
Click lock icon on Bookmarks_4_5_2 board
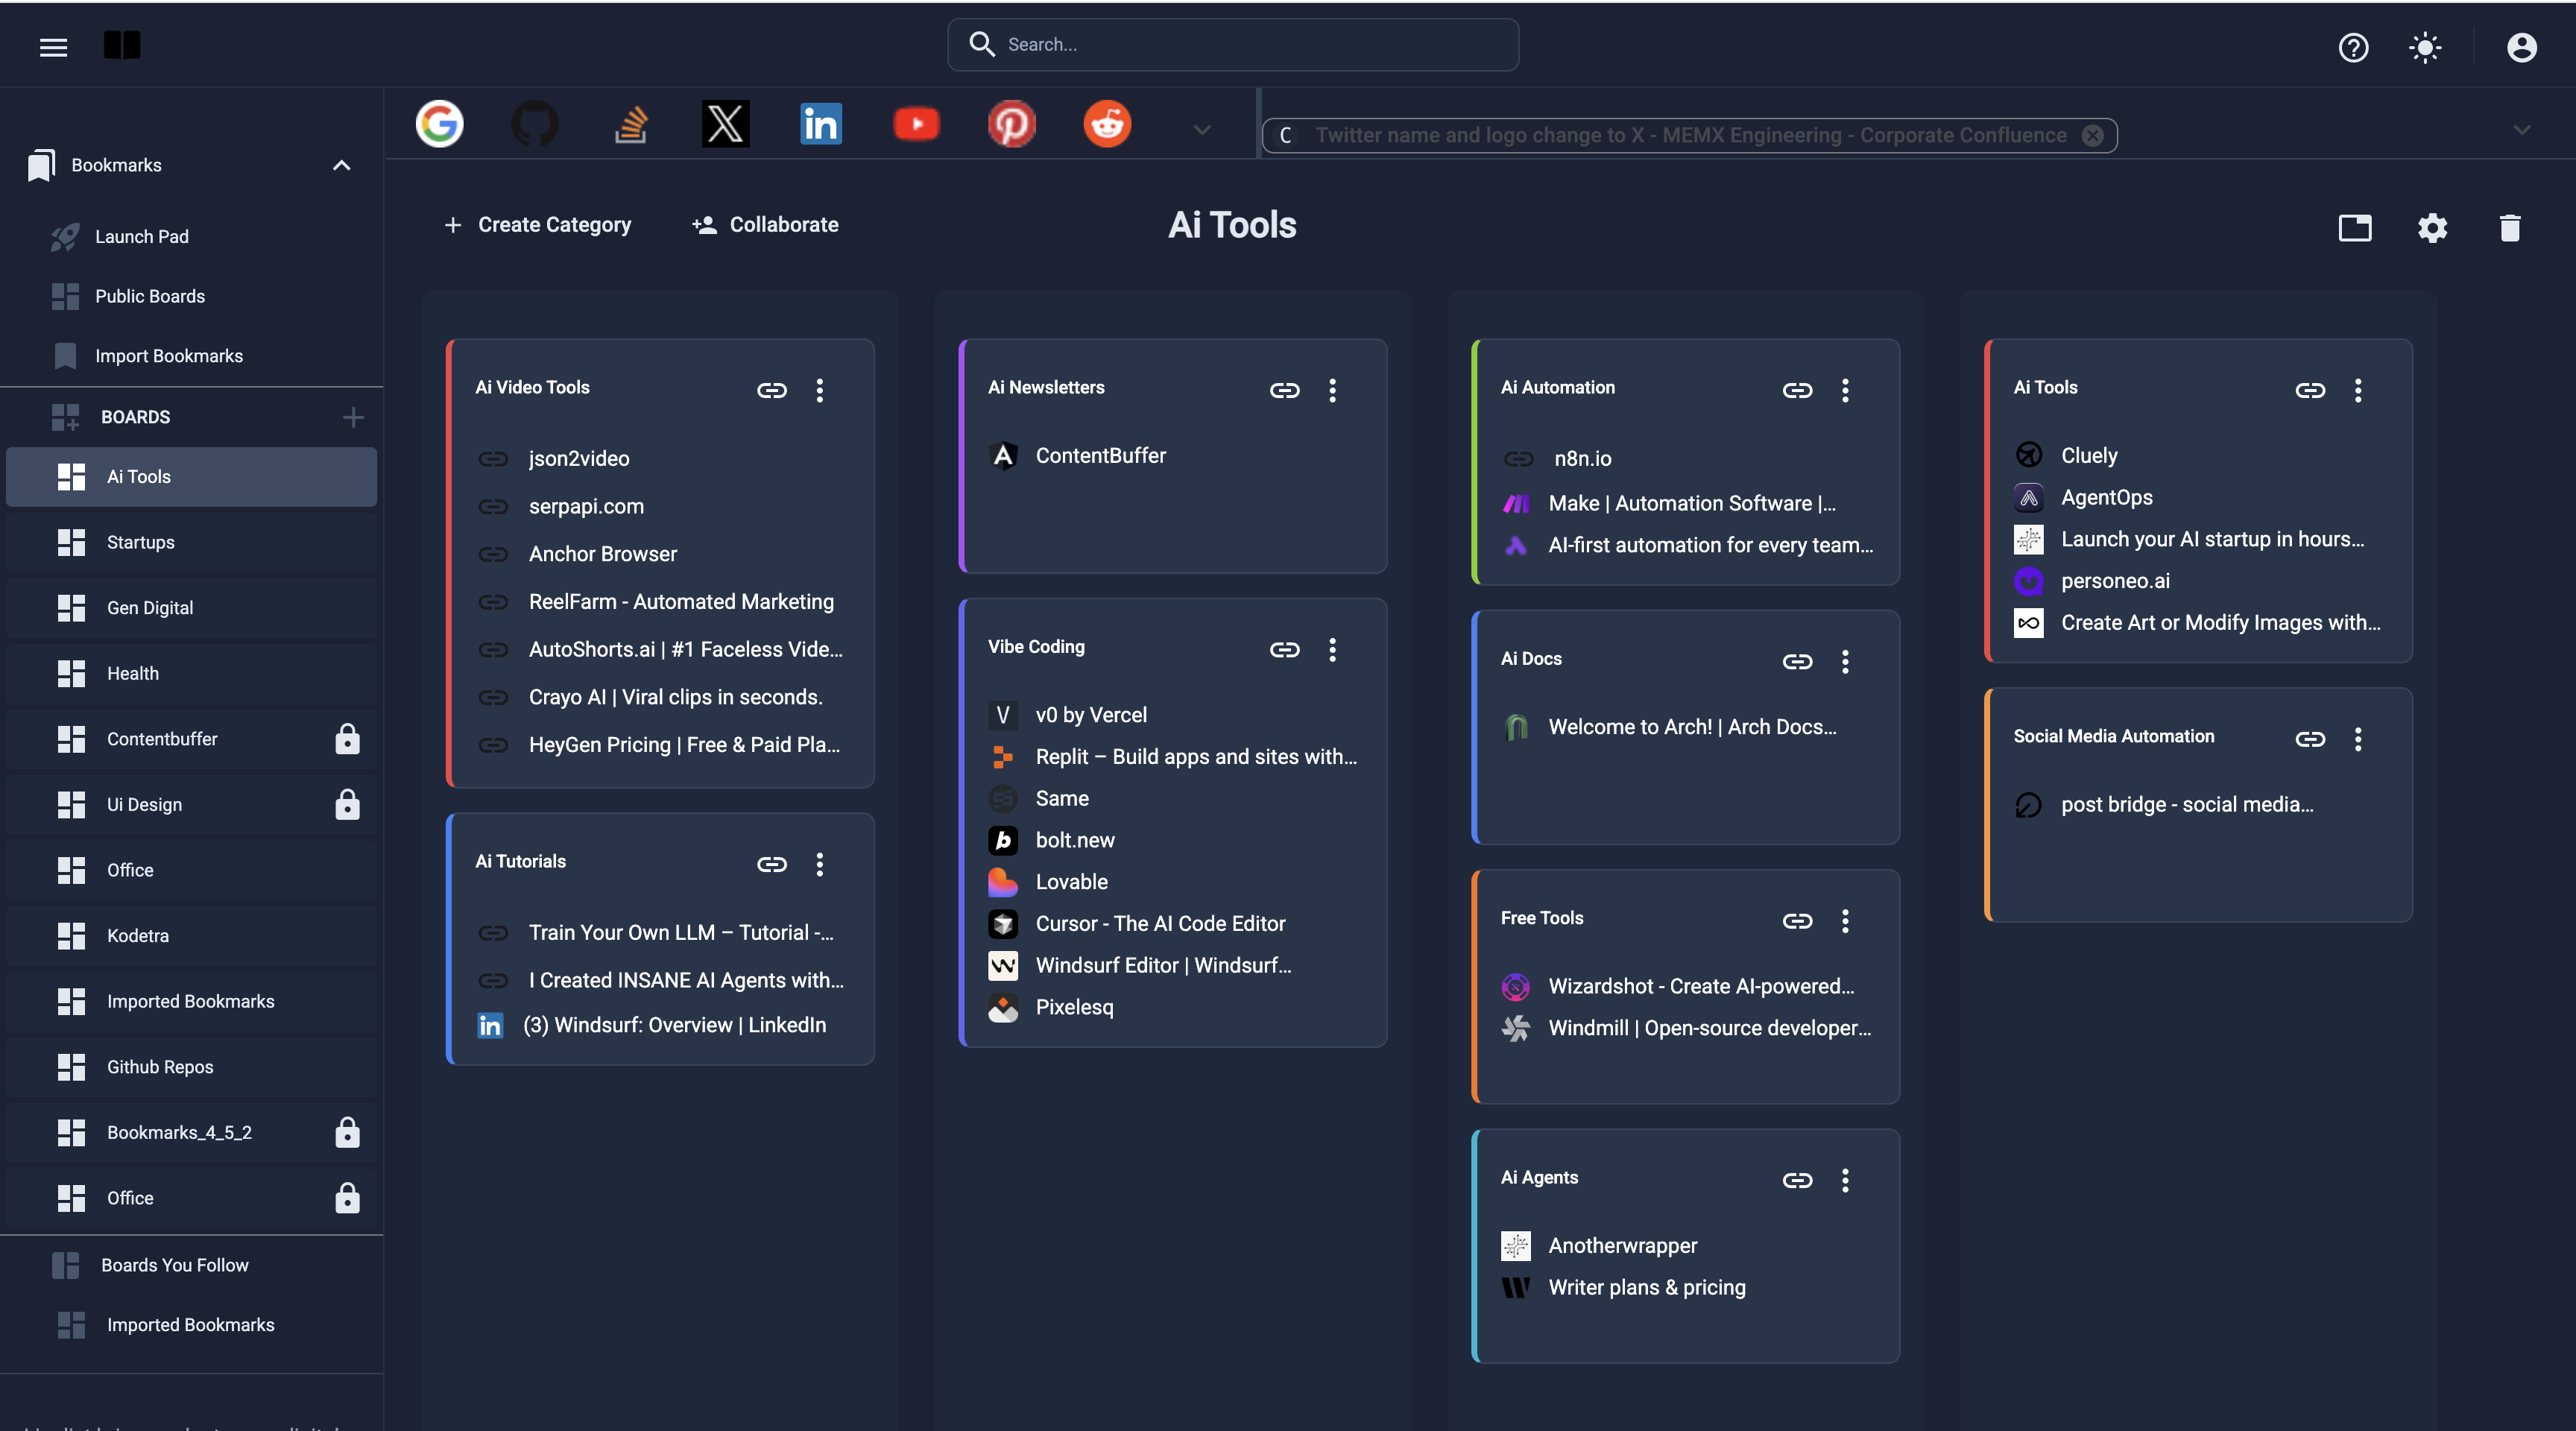pos(347,1132)
